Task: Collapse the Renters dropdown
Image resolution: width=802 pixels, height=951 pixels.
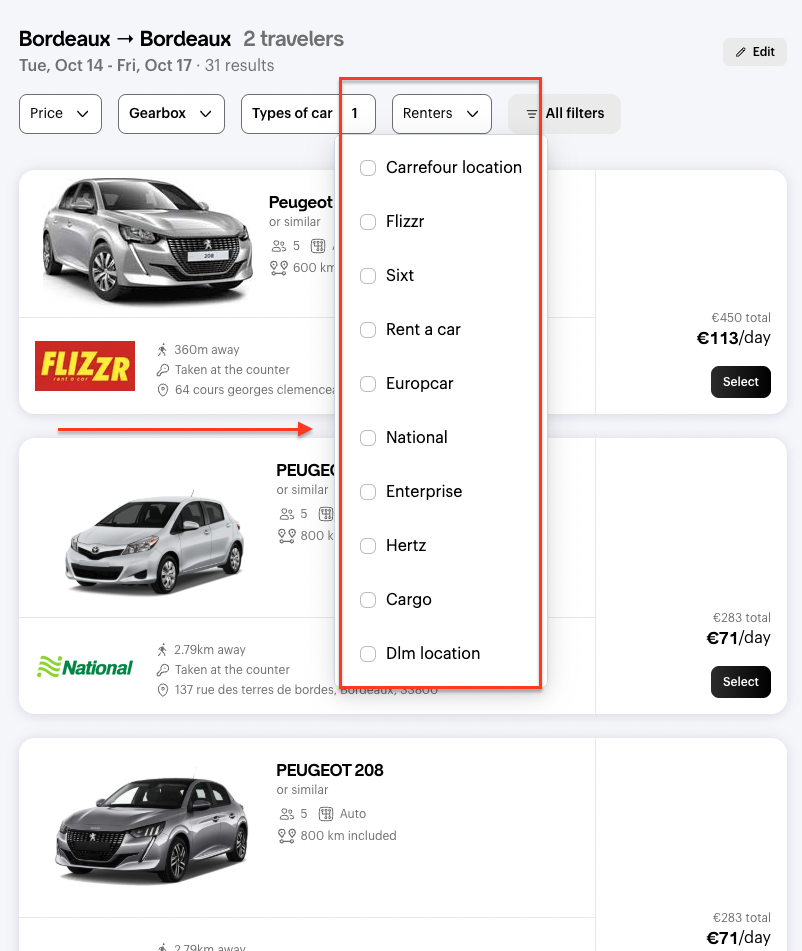Action: click(441, 114)
